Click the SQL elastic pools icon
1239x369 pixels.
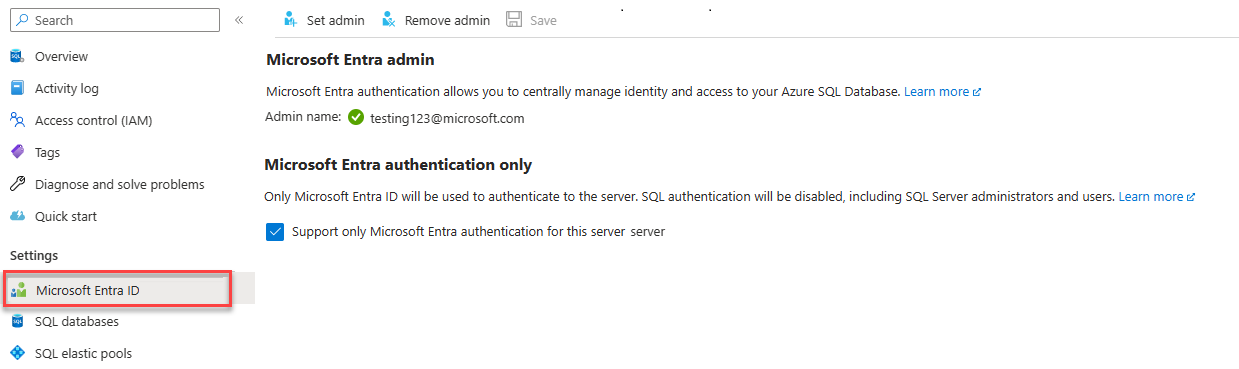[x=17, y=353]
